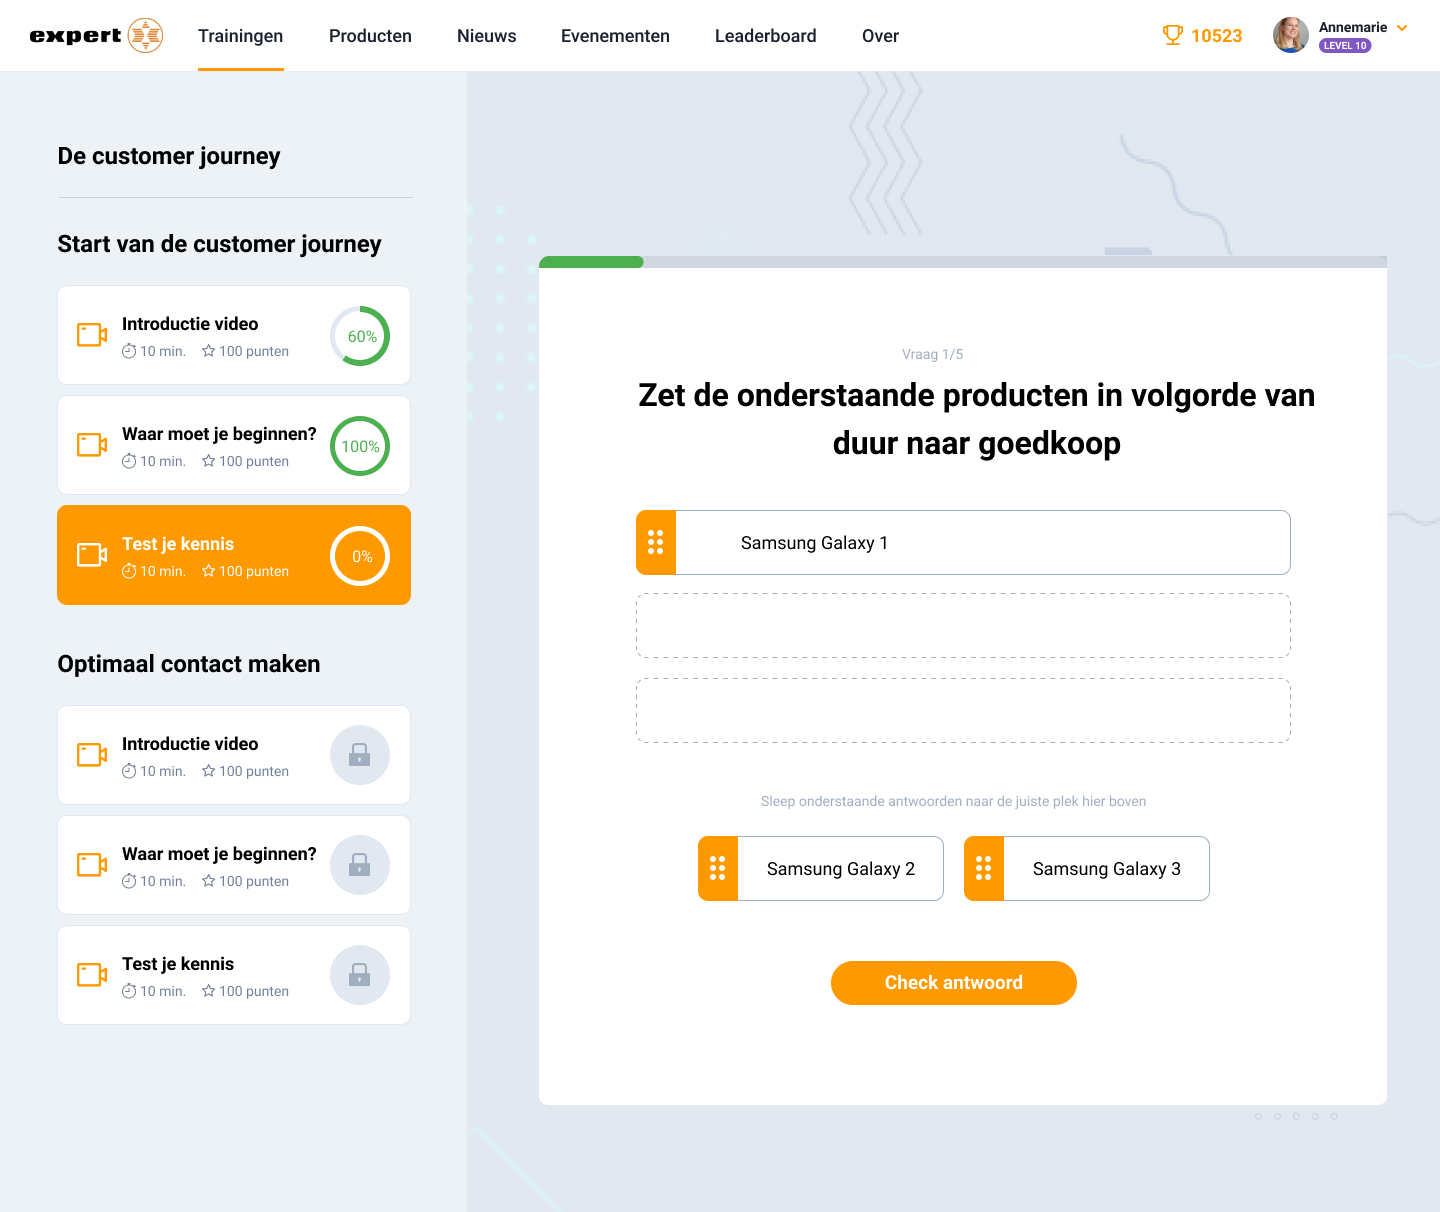The height and width of the screenshot is (1212, 1440).
Task: Click the 10523 points score
Action: (1216, 36)
